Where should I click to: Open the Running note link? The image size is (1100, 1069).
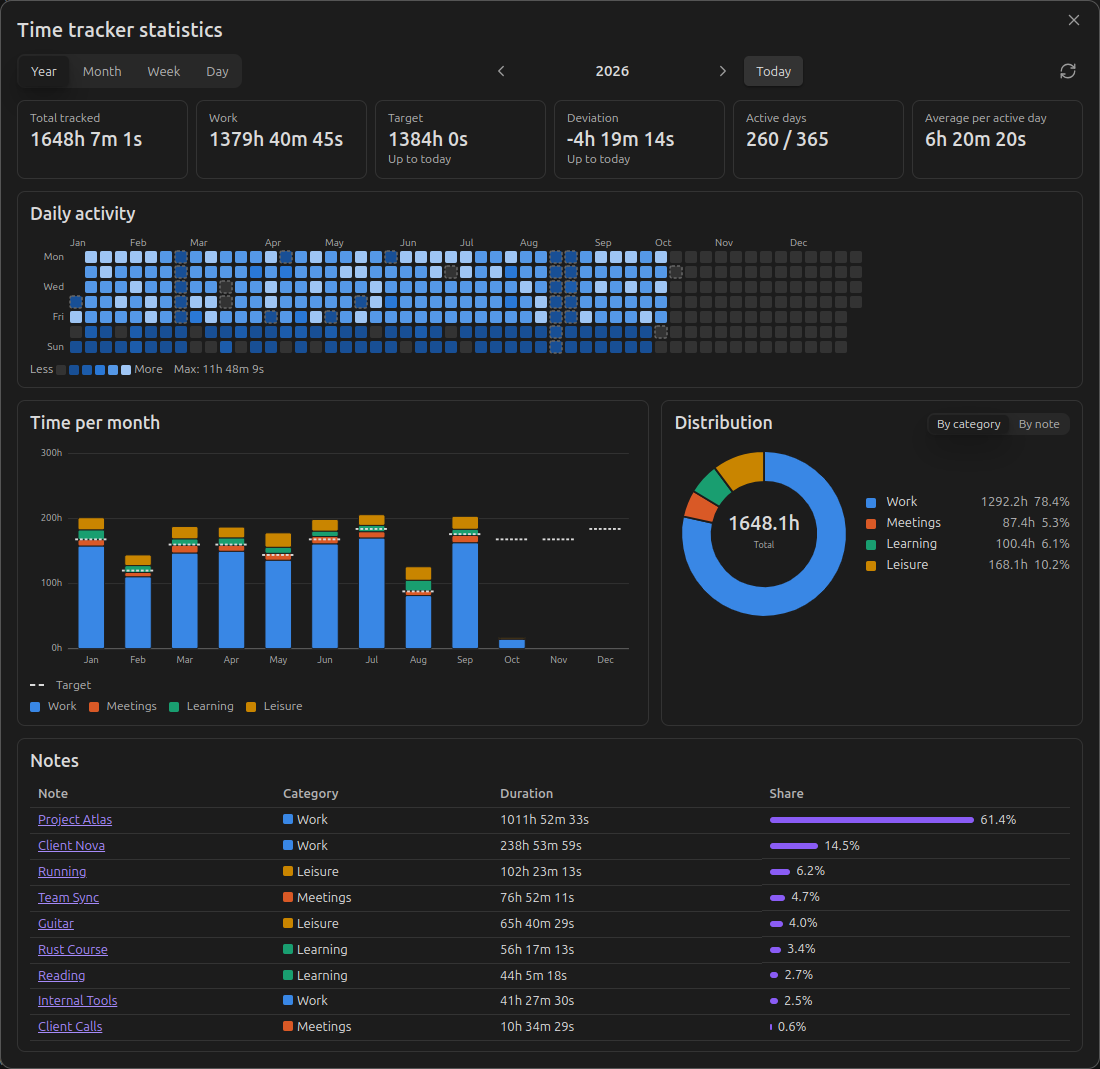62,871
